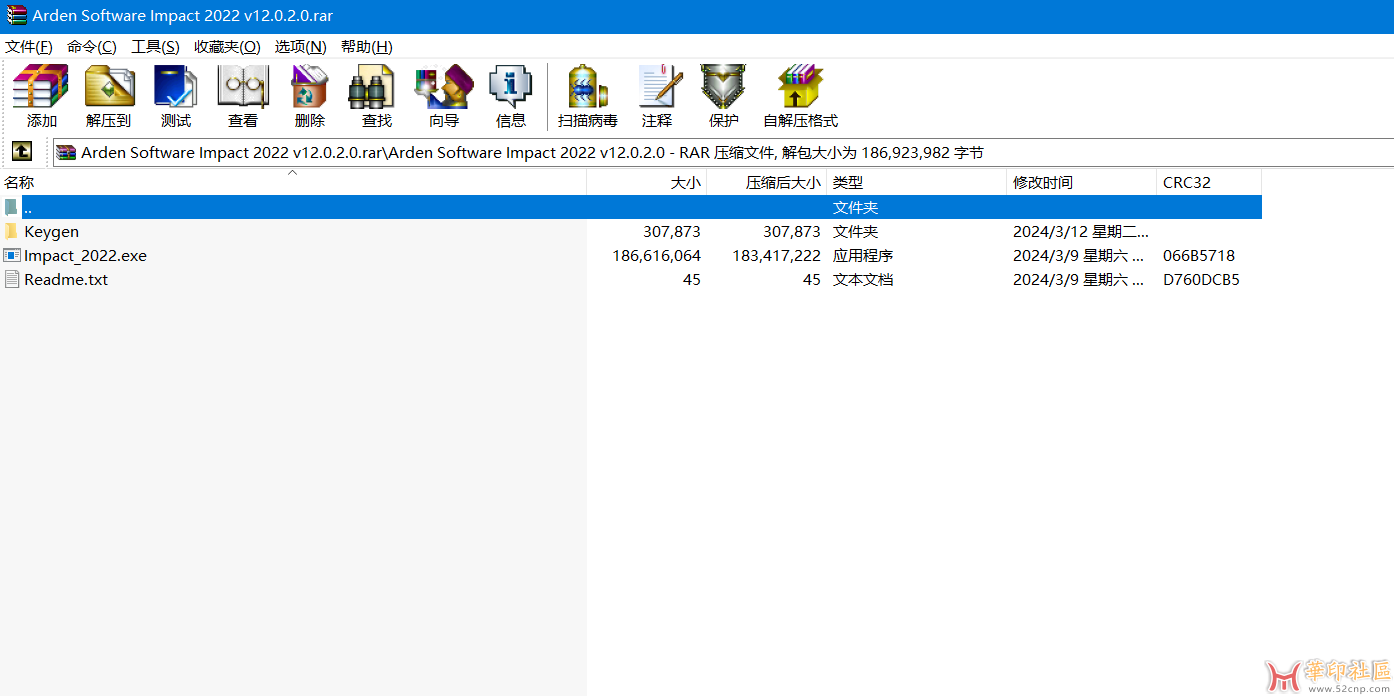Click the WinRAR title bar icon

[x=16, y=16]
